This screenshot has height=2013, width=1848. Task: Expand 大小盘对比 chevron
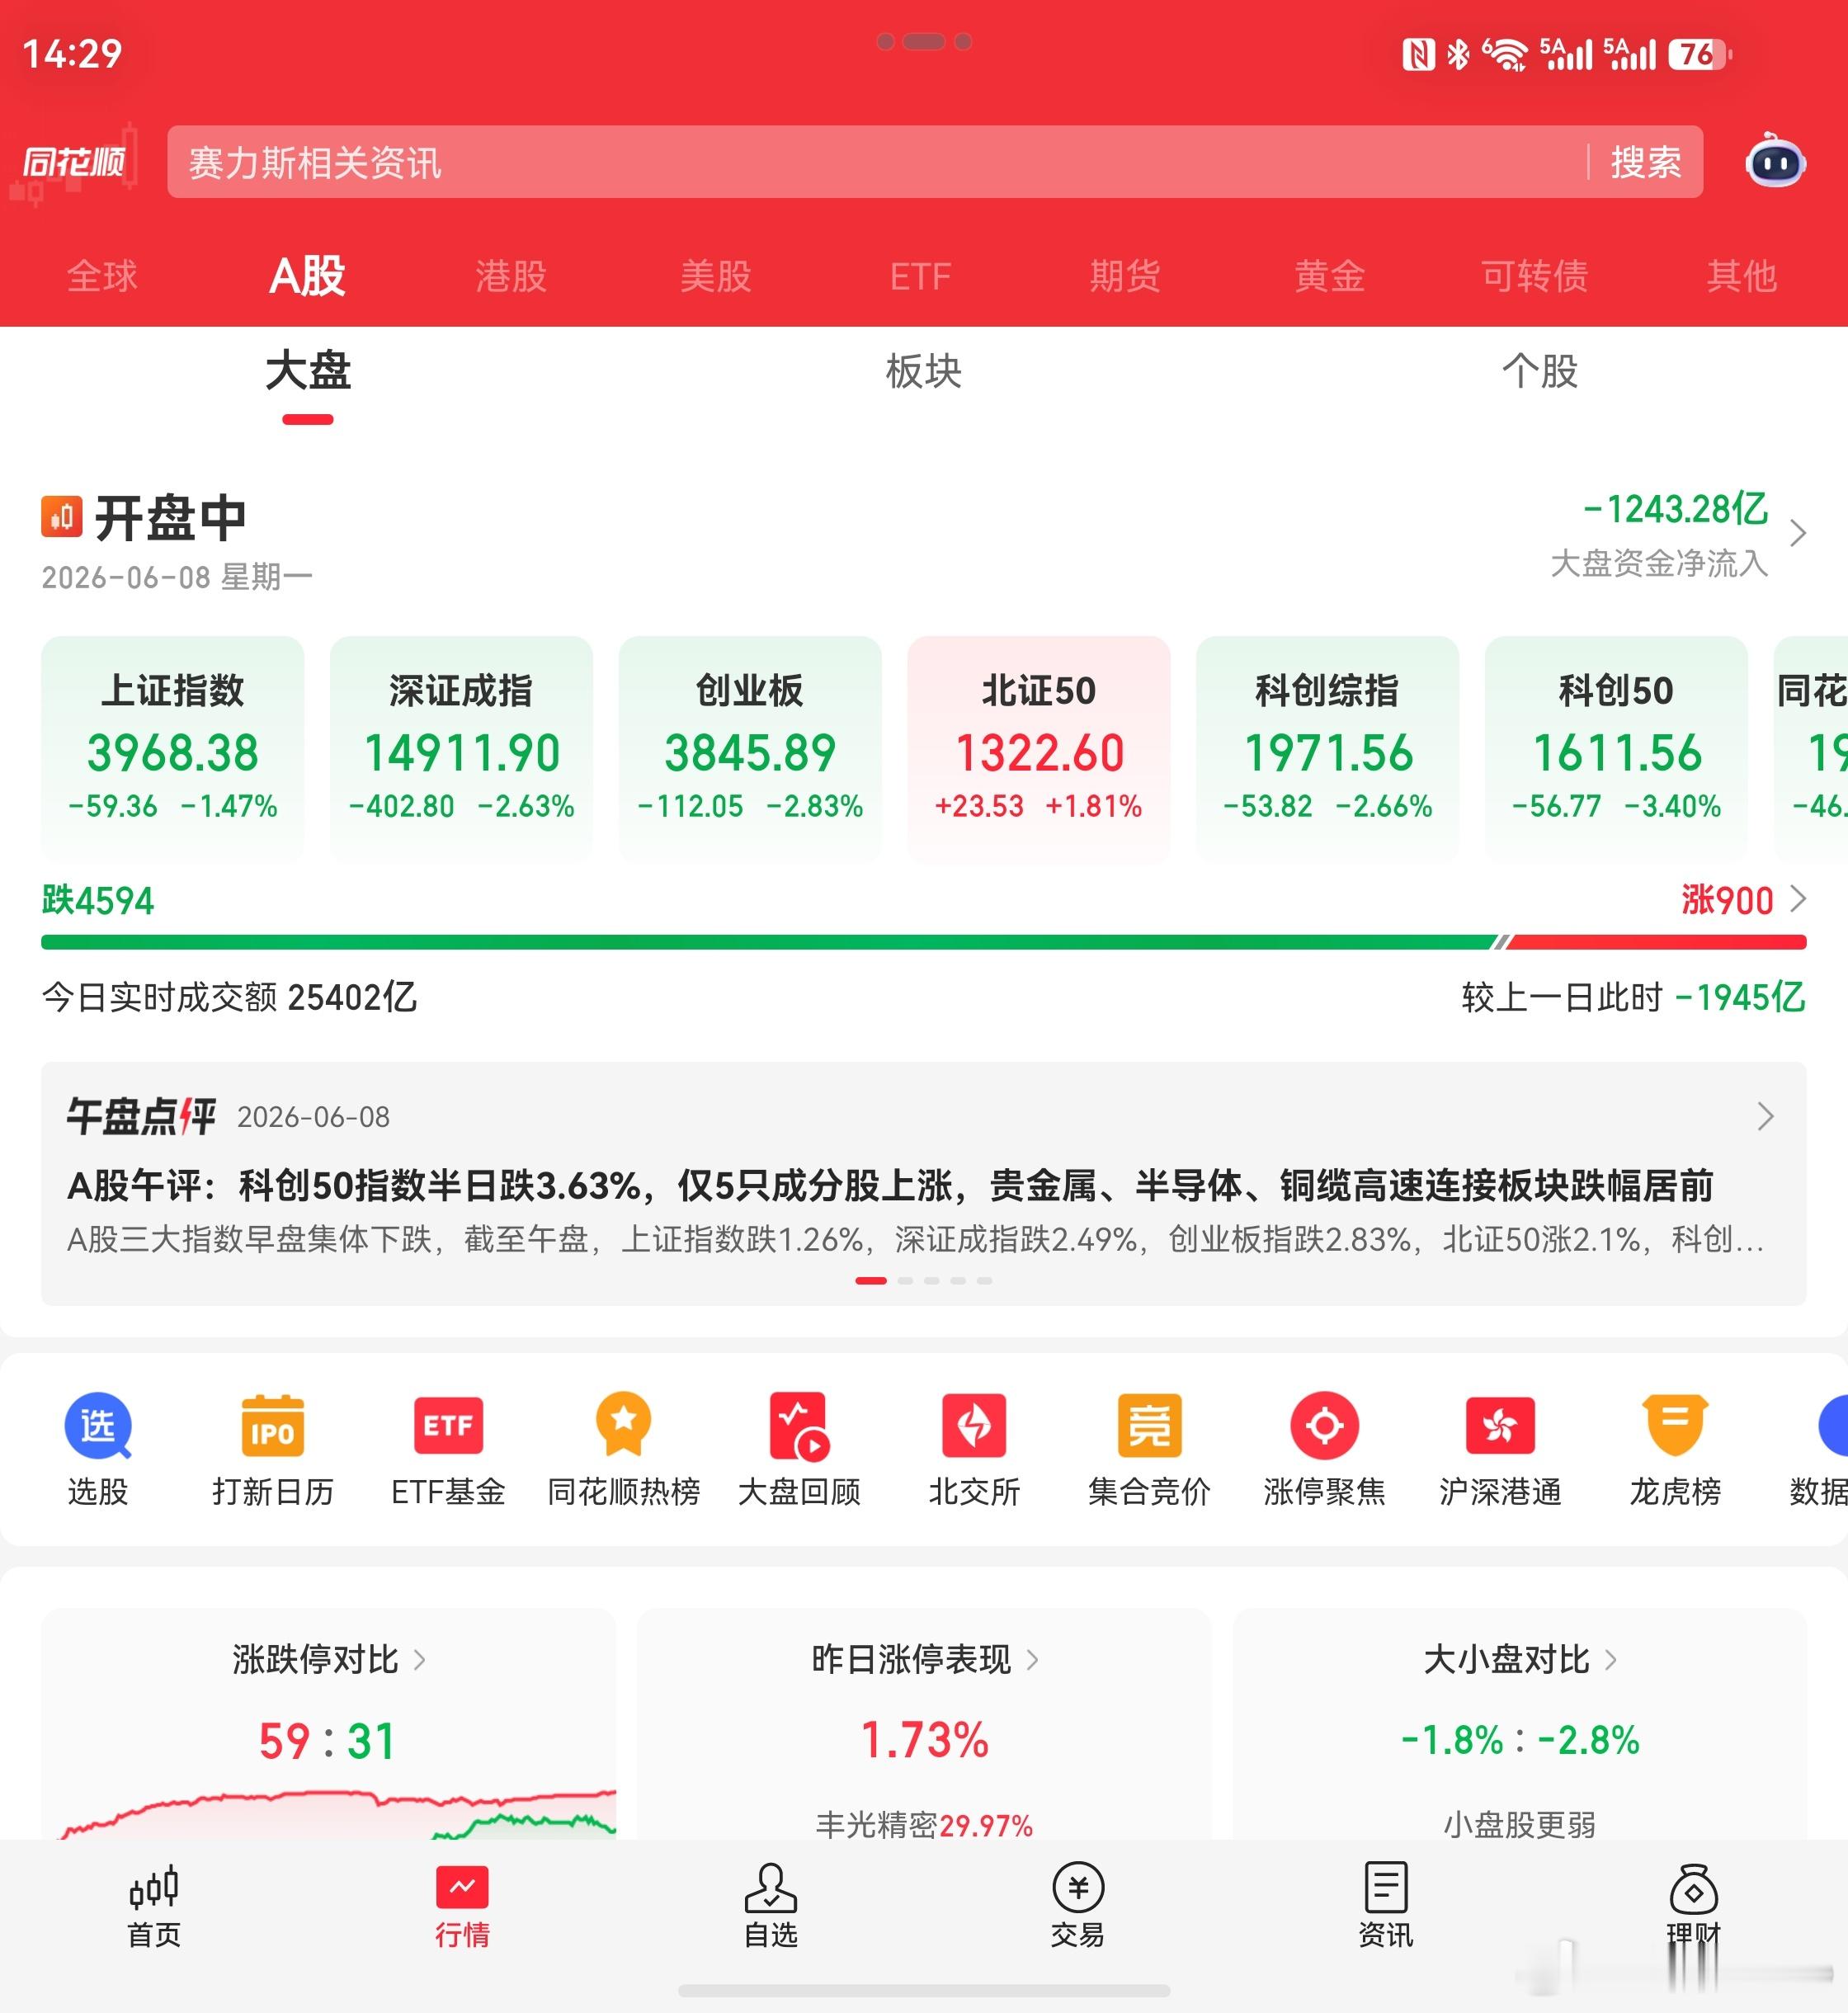click(1611, 1660)
